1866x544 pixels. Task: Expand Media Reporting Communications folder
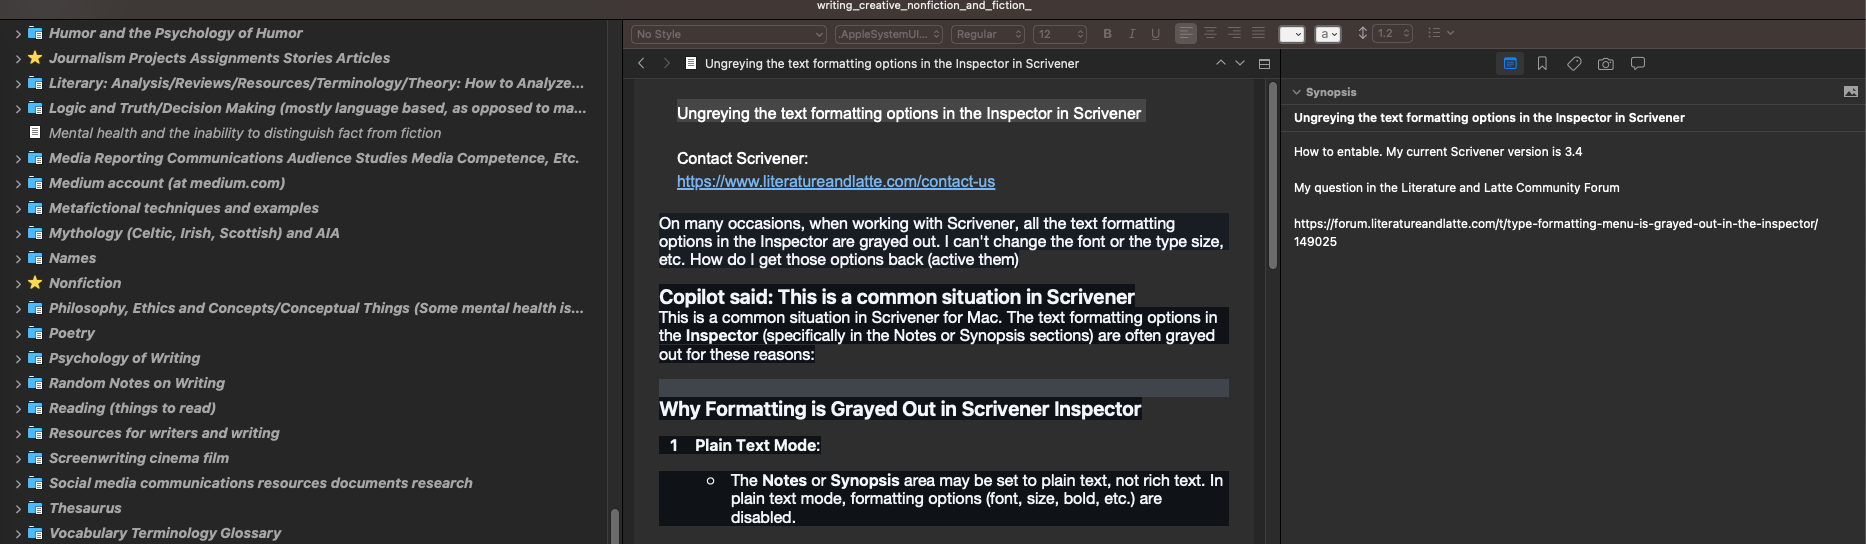coord(18,158)
